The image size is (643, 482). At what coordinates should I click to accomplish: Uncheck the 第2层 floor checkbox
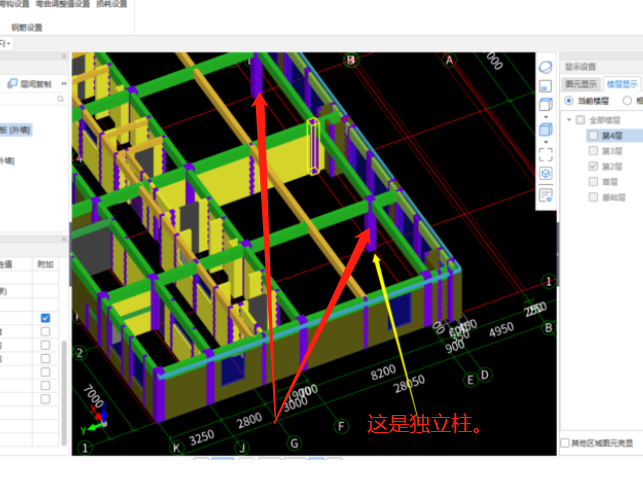(x=593, y=165)
